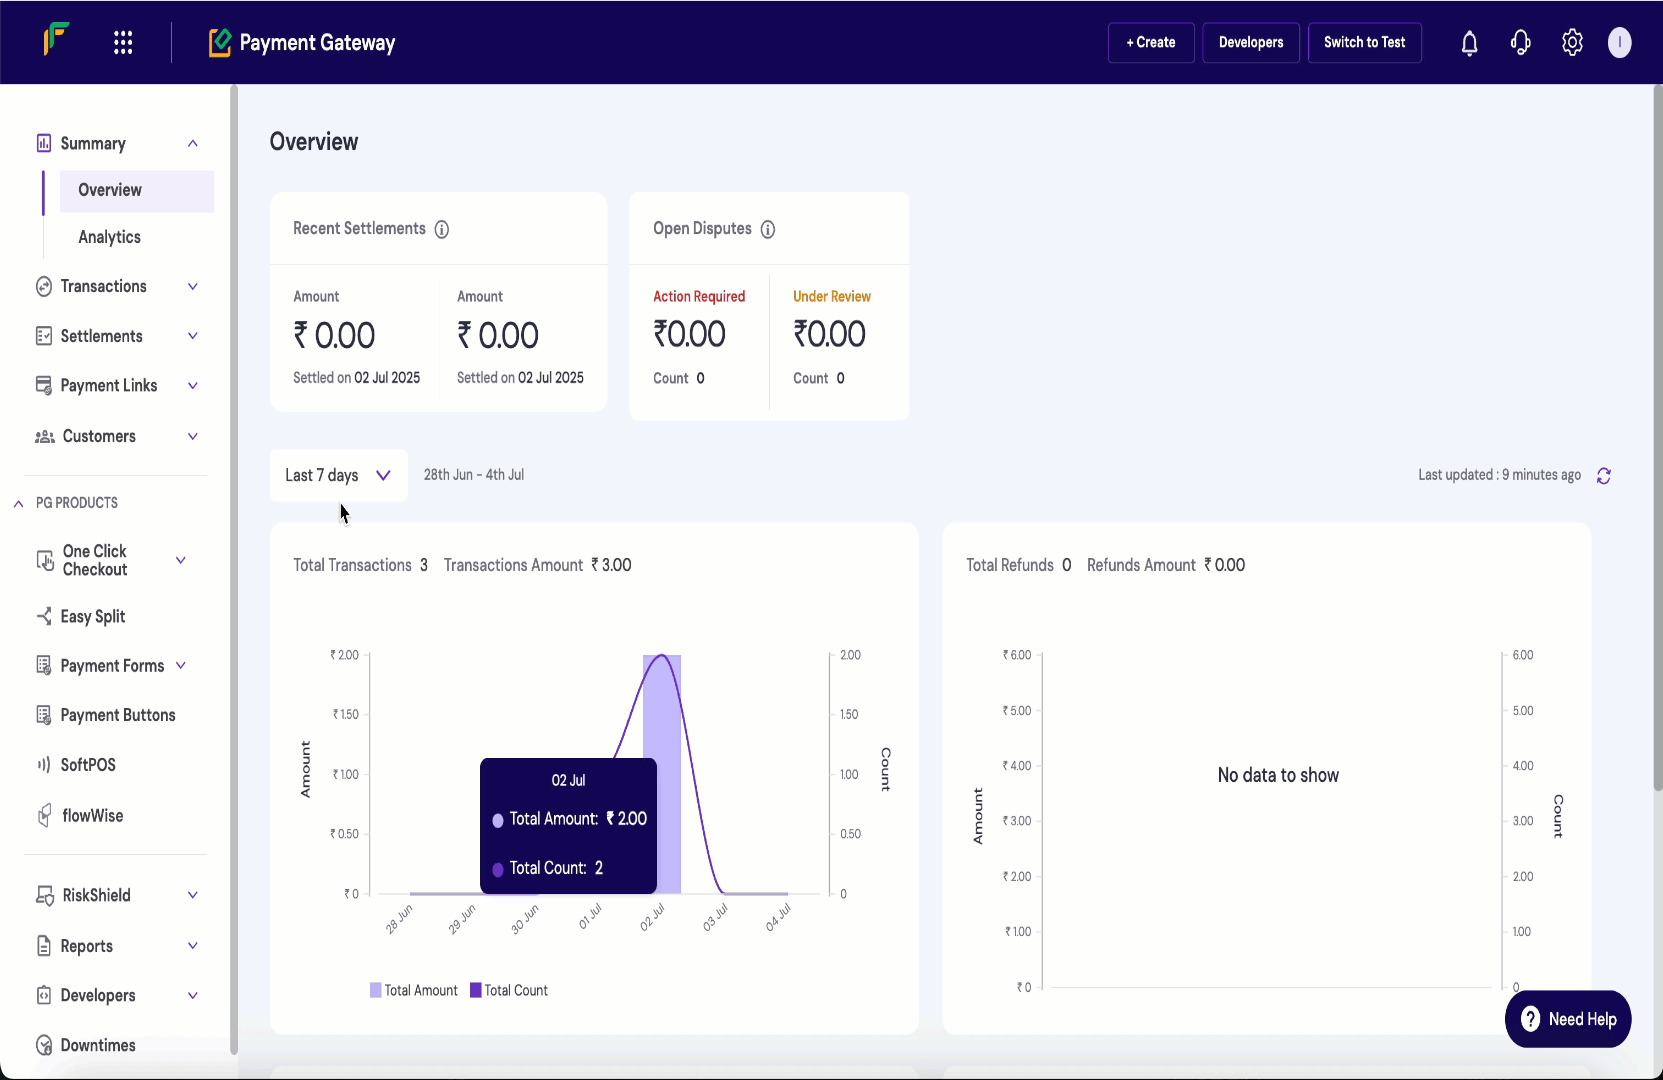Click the Summary sidebar icon

pos(43,143)
